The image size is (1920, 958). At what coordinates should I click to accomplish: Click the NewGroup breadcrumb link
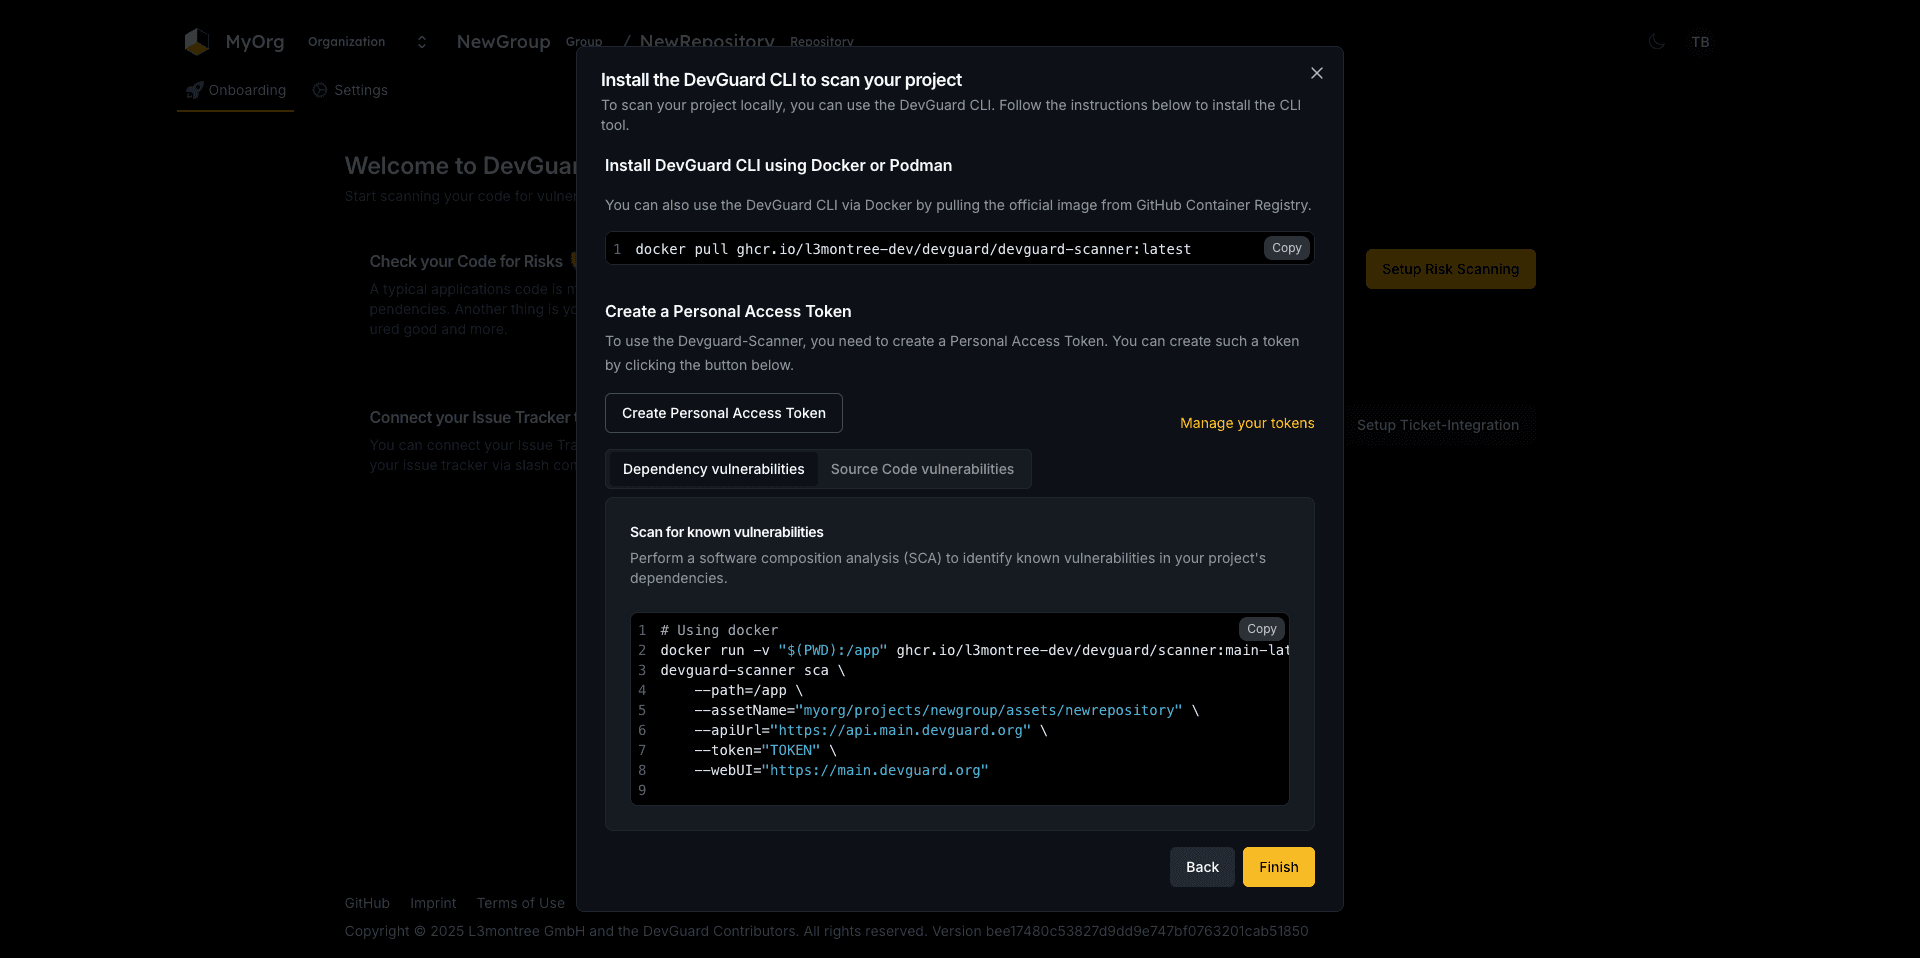tap(503, 42)
